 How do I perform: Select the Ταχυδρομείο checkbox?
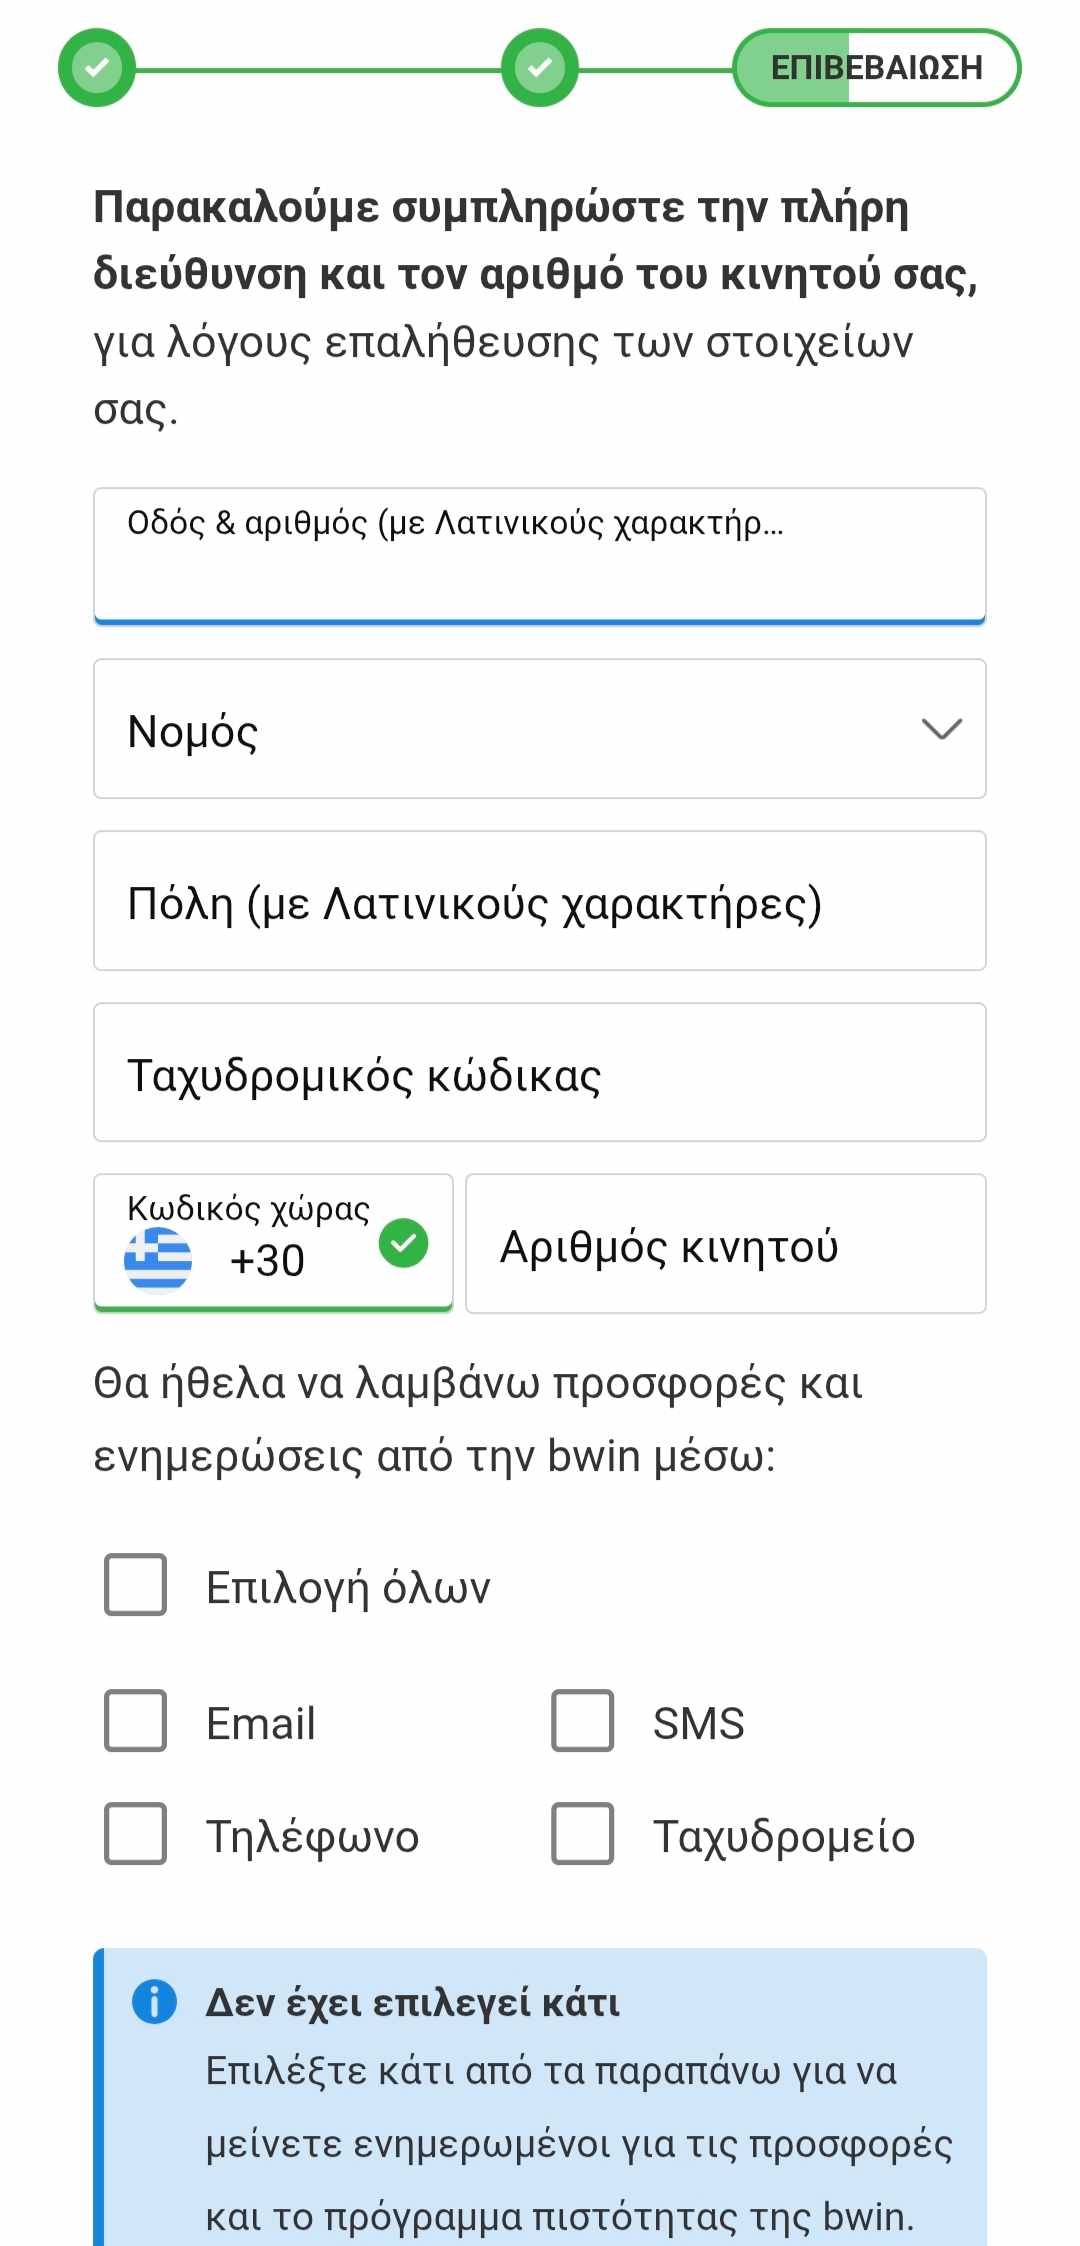coord(583,1834)
